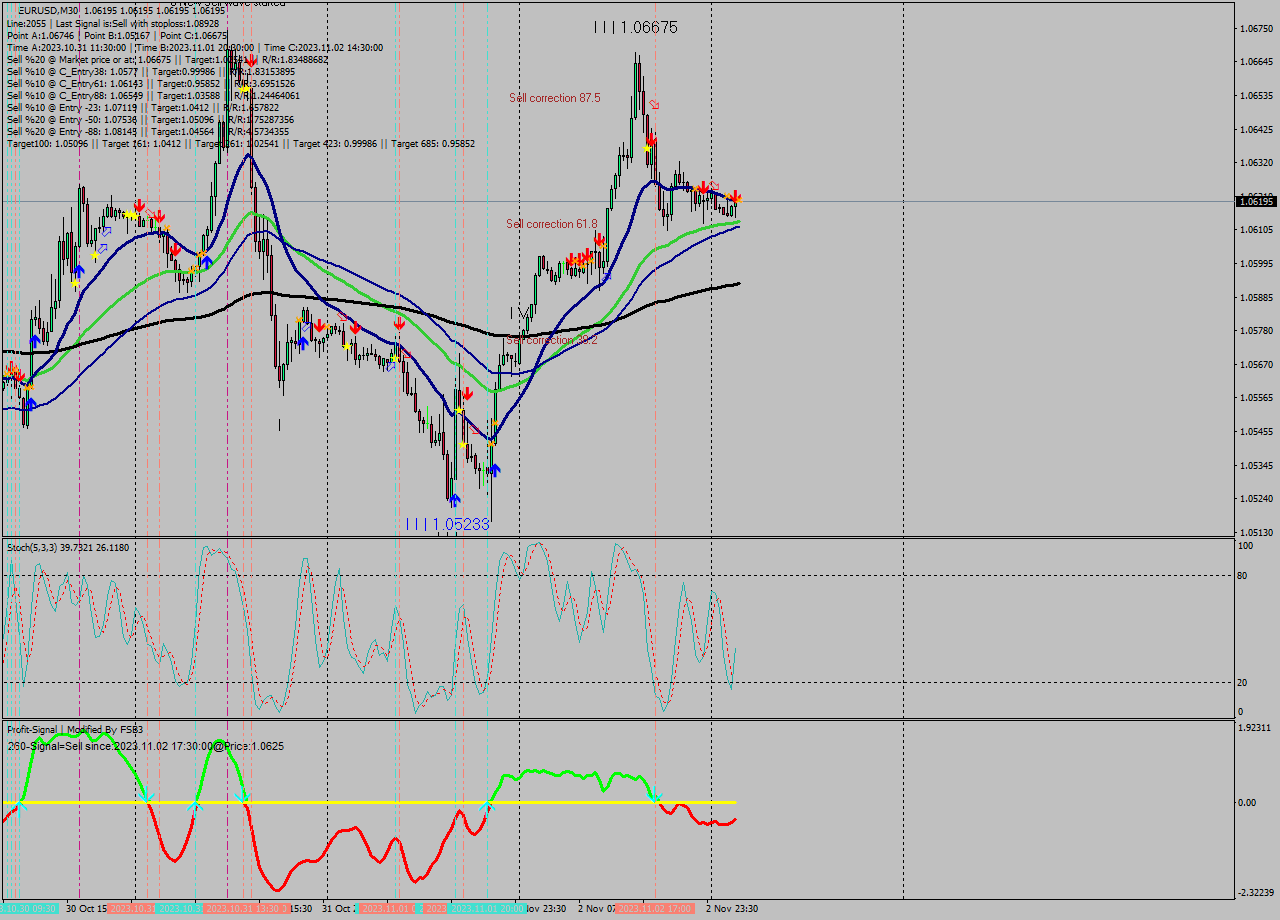Click the -2.32239 value on Profit-Signal scale
The width and height of the screenshot is (1280, 920).
point(1254,893)
